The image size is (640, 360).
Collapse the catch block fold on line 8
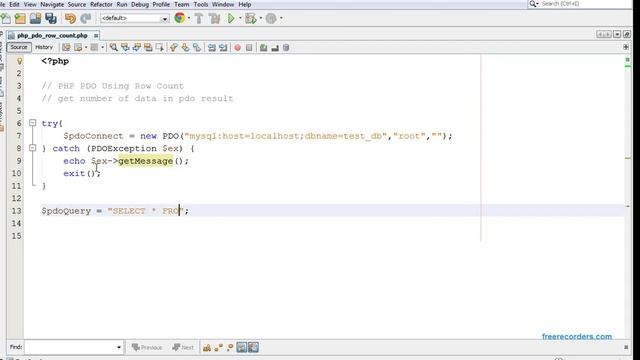point(33,148)
